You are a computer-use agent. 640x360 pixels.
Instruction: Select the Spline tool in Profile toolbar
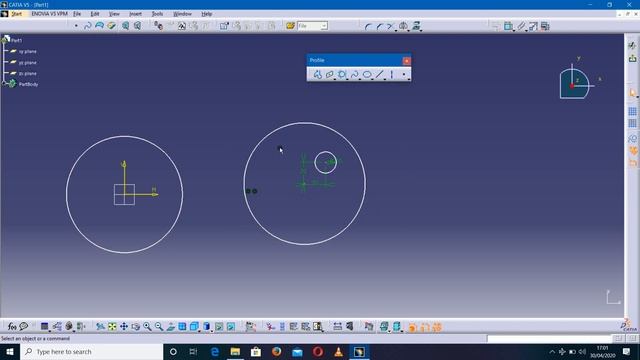tap(354, 74)
